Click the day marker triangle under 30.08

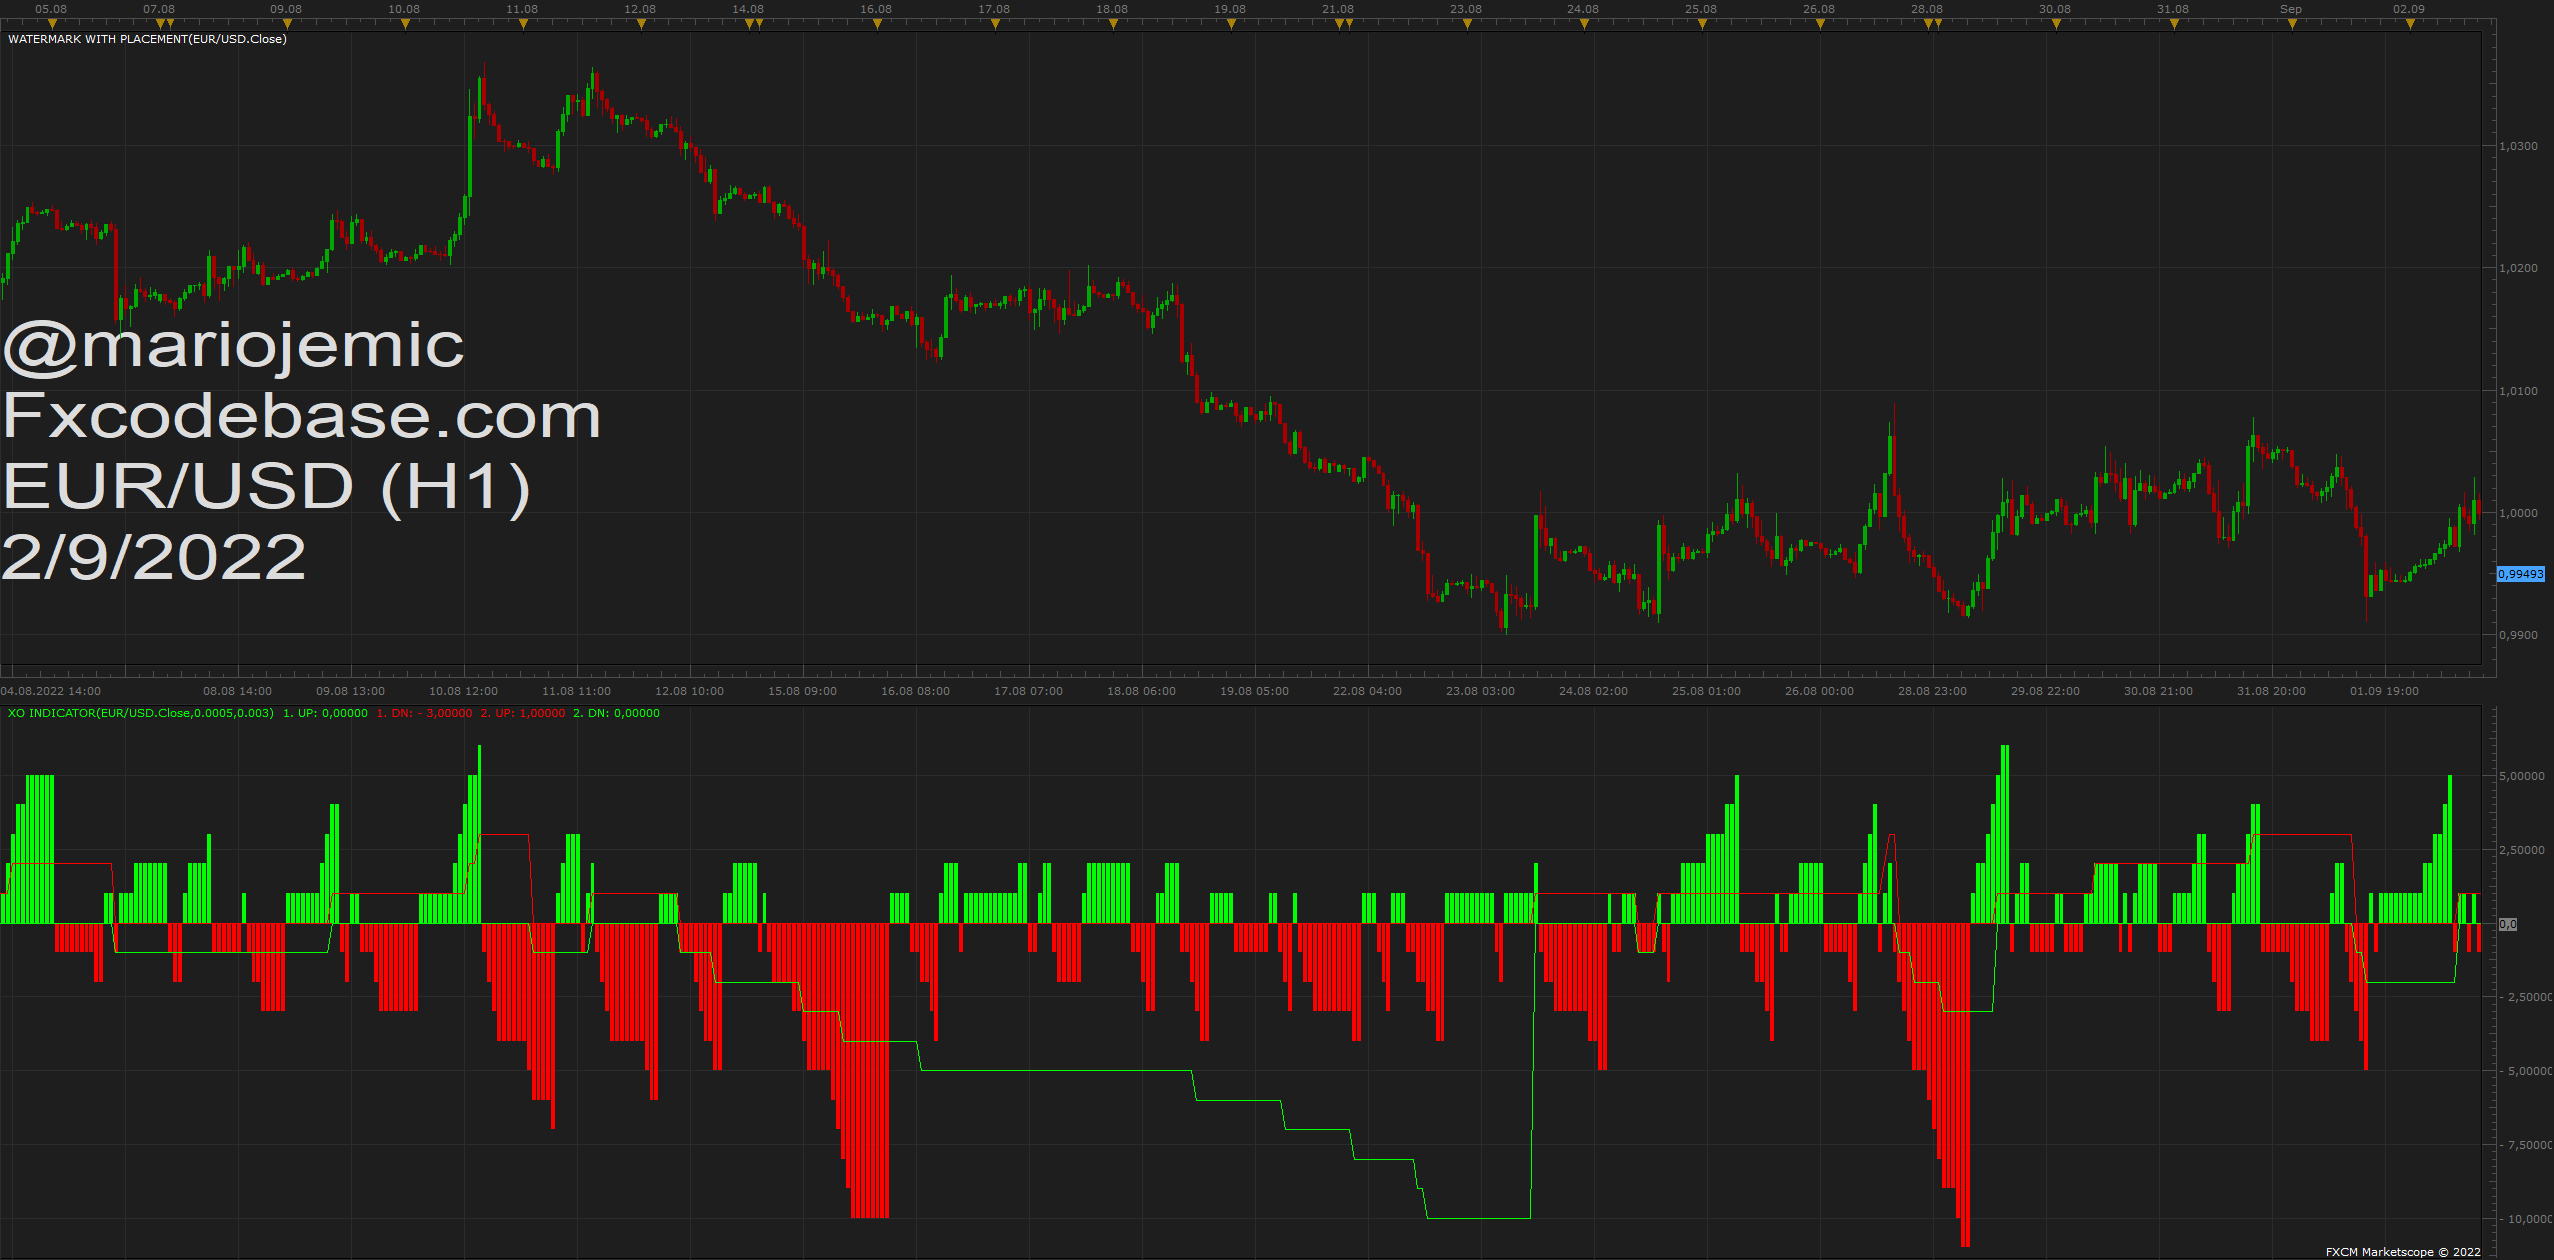pos(2056,24)
